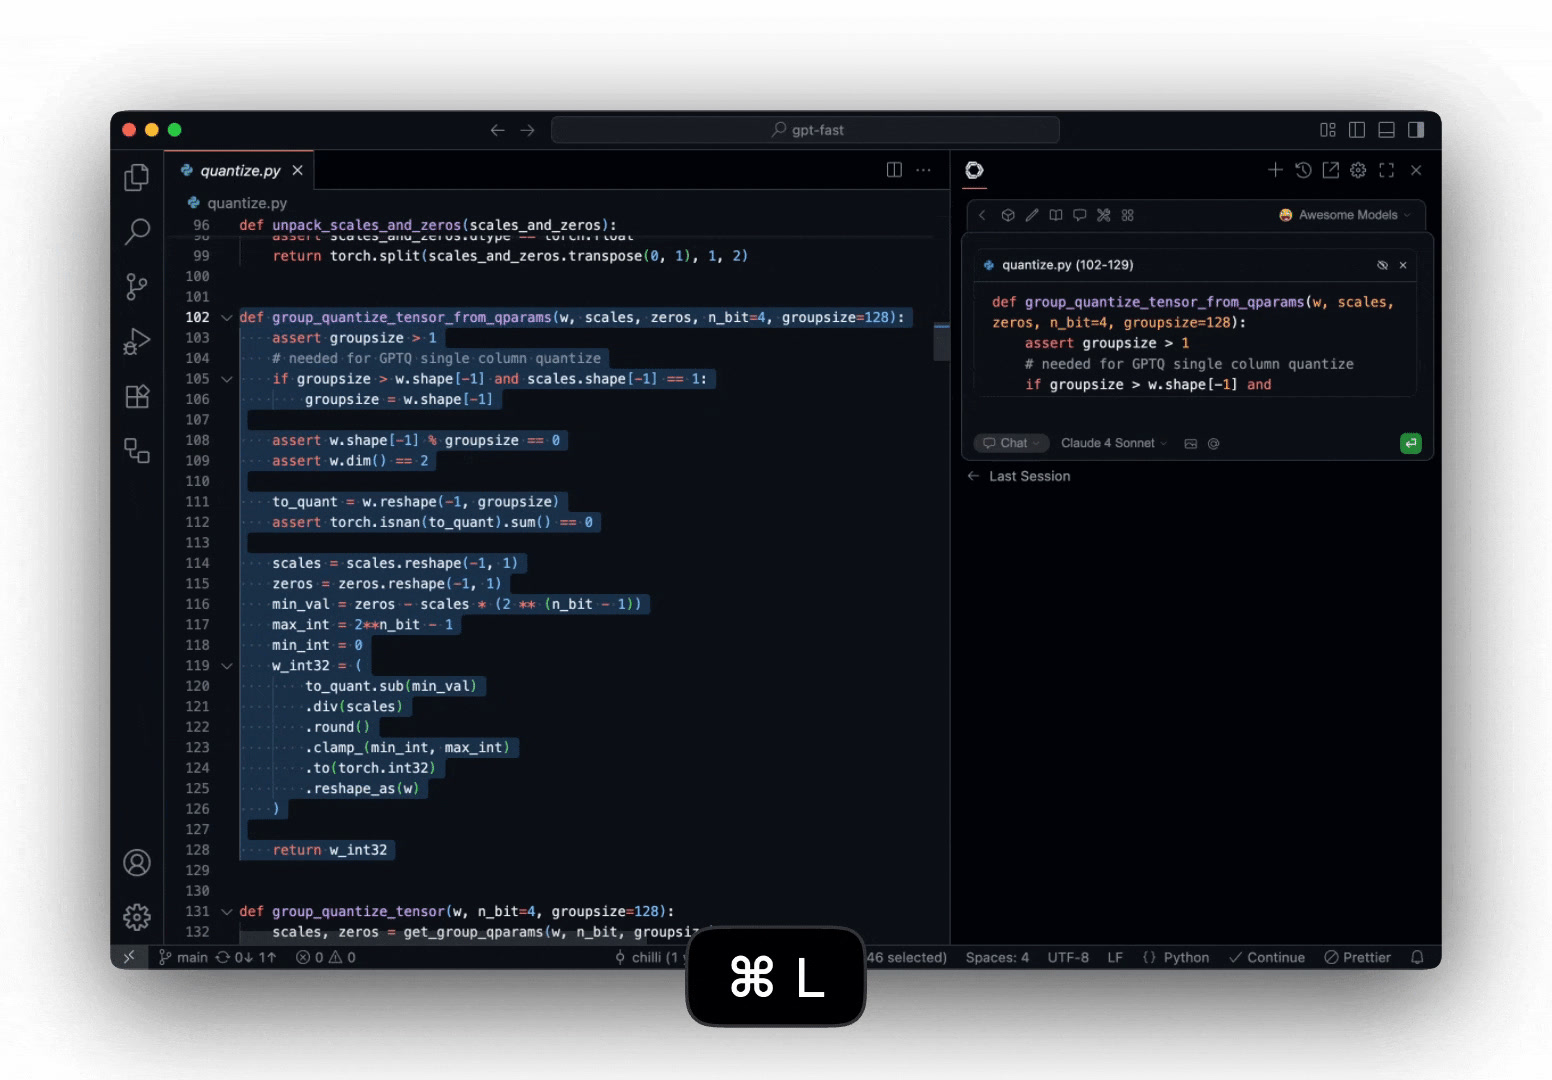1552x1080 pixels.
Task: Open editor More Actions ellipsis menu
Action: 924,170
